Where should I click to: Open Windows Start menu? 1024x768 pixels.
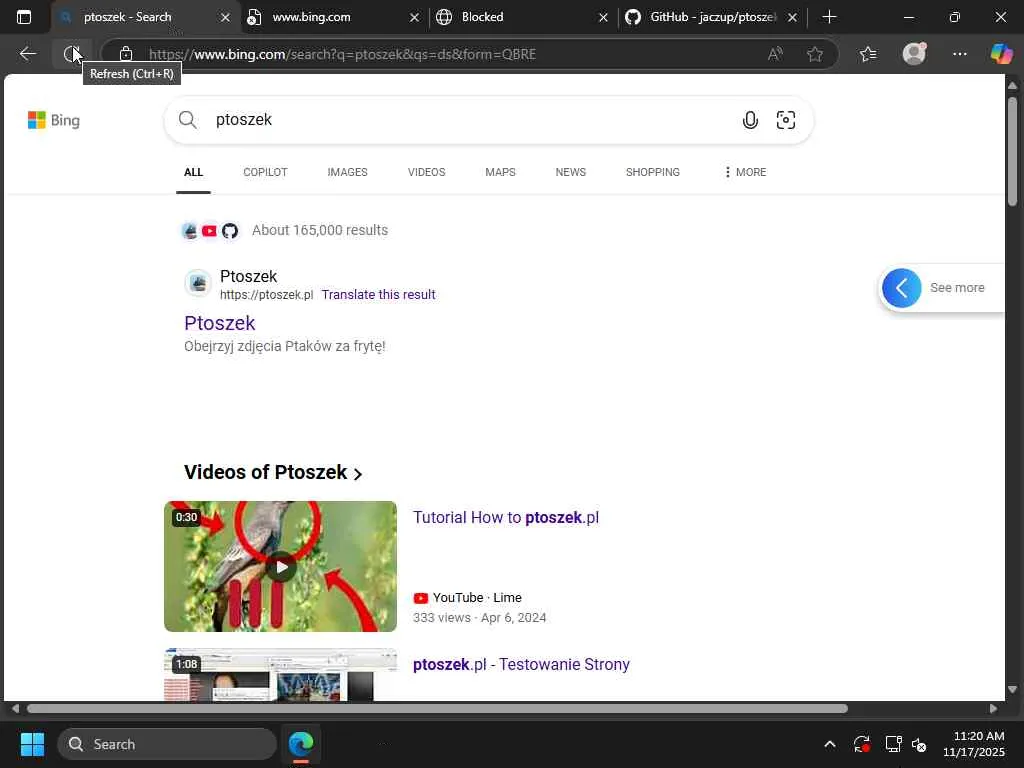tap(32, 744)
